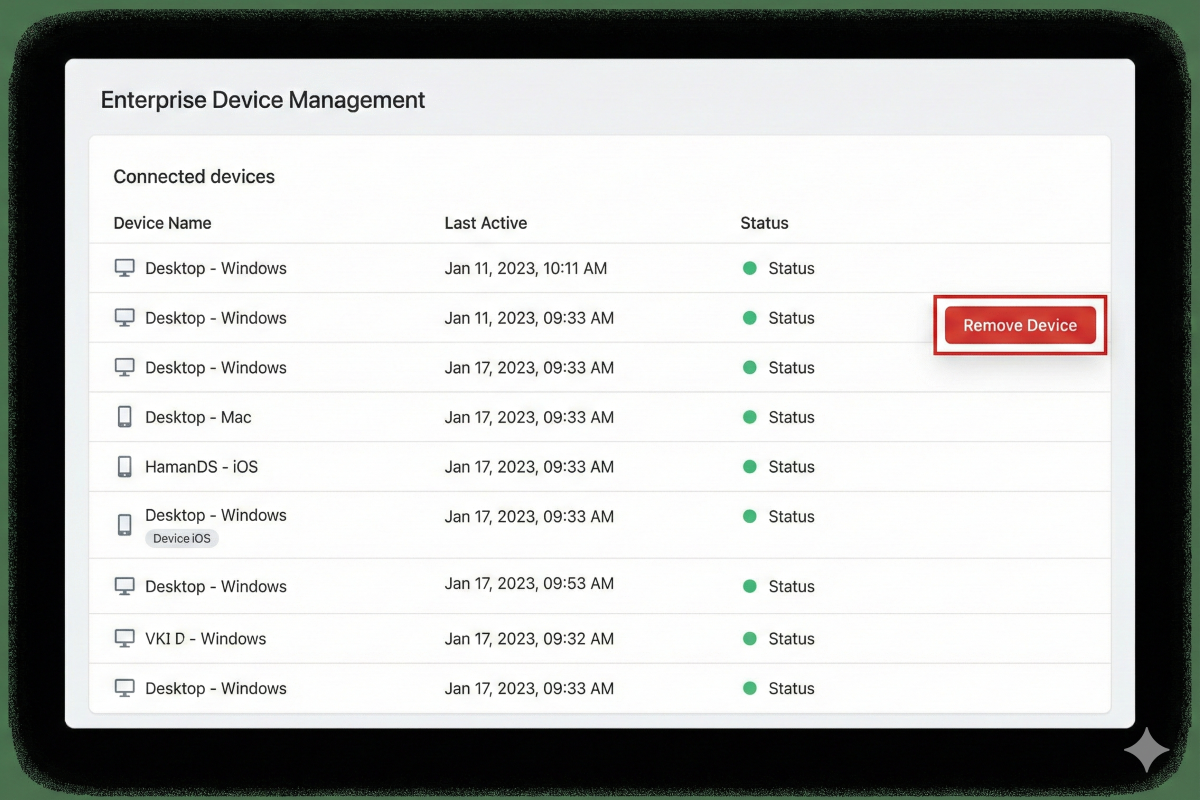Toggle the green status indicator for HamanDS - iOS
The image size is (1200, 800).
pyautogui.click(x=749, y=466)
